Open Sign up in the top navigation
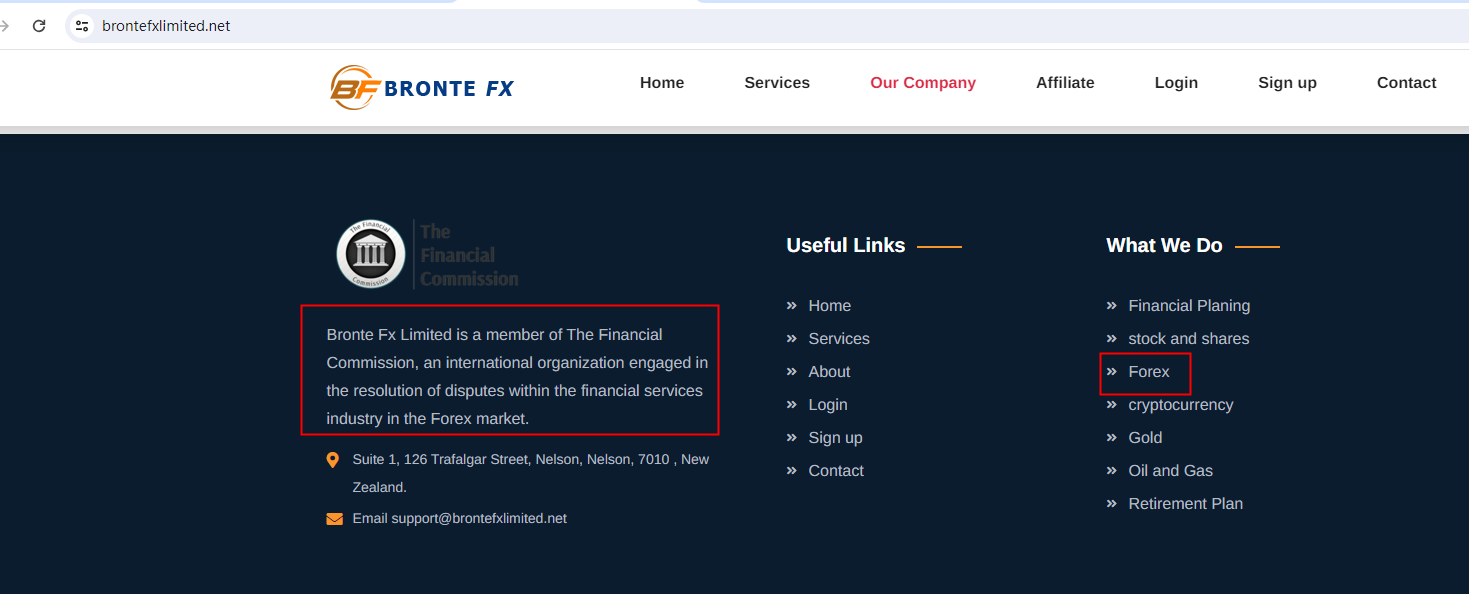Viewport: 1469px width, 594px height. (x=1287, y=83)
